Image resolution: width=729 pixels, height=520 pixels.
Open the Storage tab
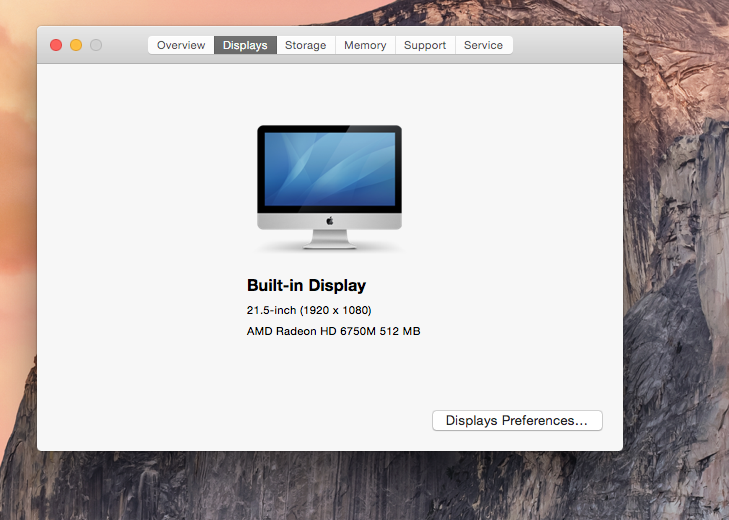click(x=305, y=45)
